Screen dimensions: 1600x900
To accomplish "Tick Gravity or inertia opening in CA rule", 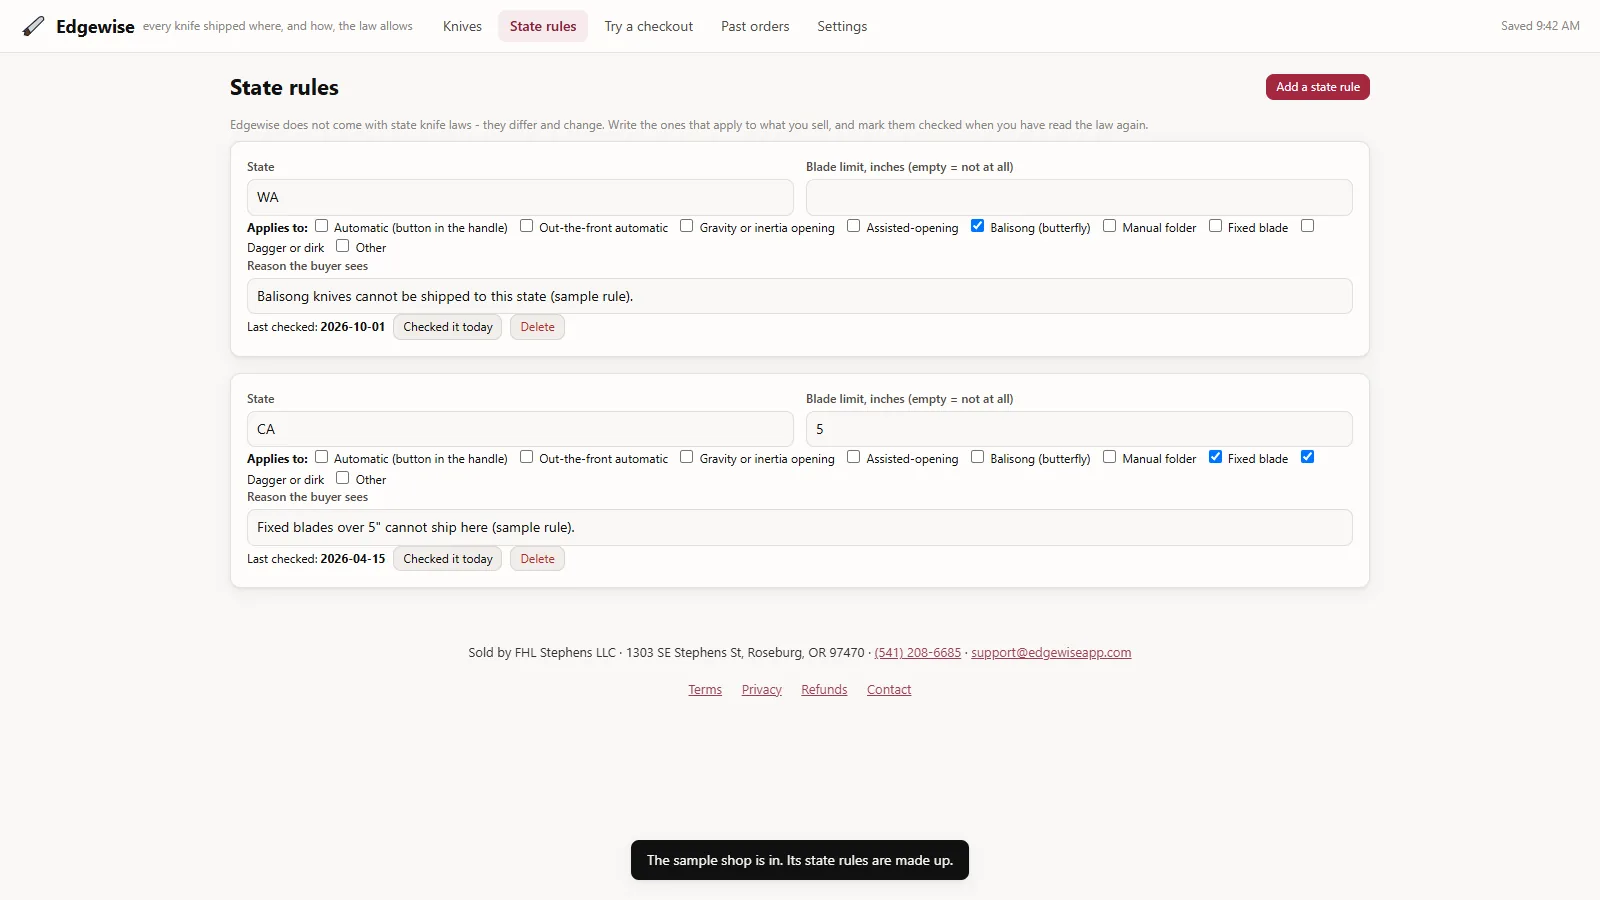I will point(686,457).
